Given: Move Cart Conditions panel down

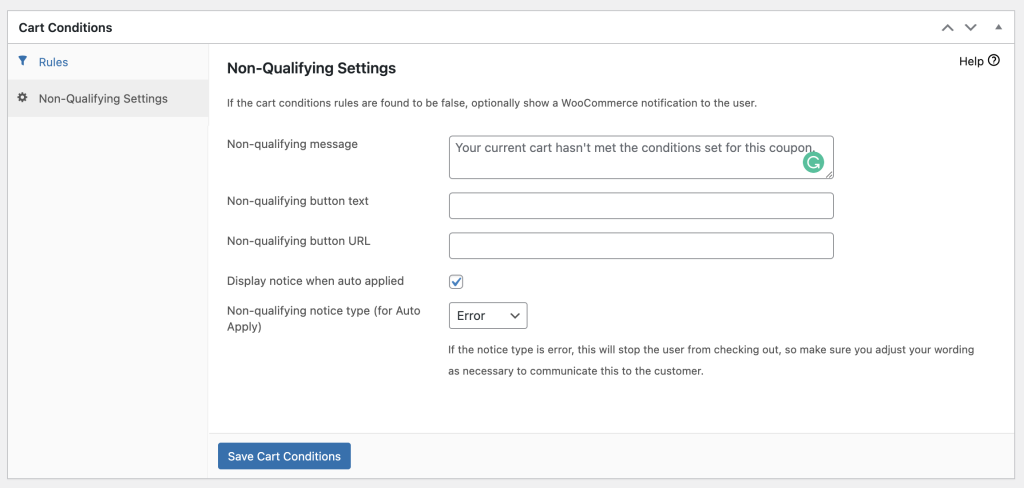Looking at the screenshot, I should 971,27.
